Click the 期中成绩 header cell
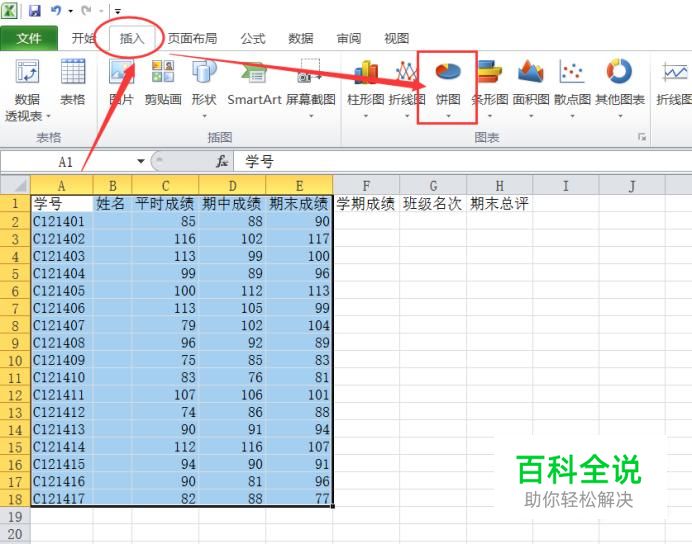The height and width of the screenshot is (544, 692). click(x=233, y=203)
